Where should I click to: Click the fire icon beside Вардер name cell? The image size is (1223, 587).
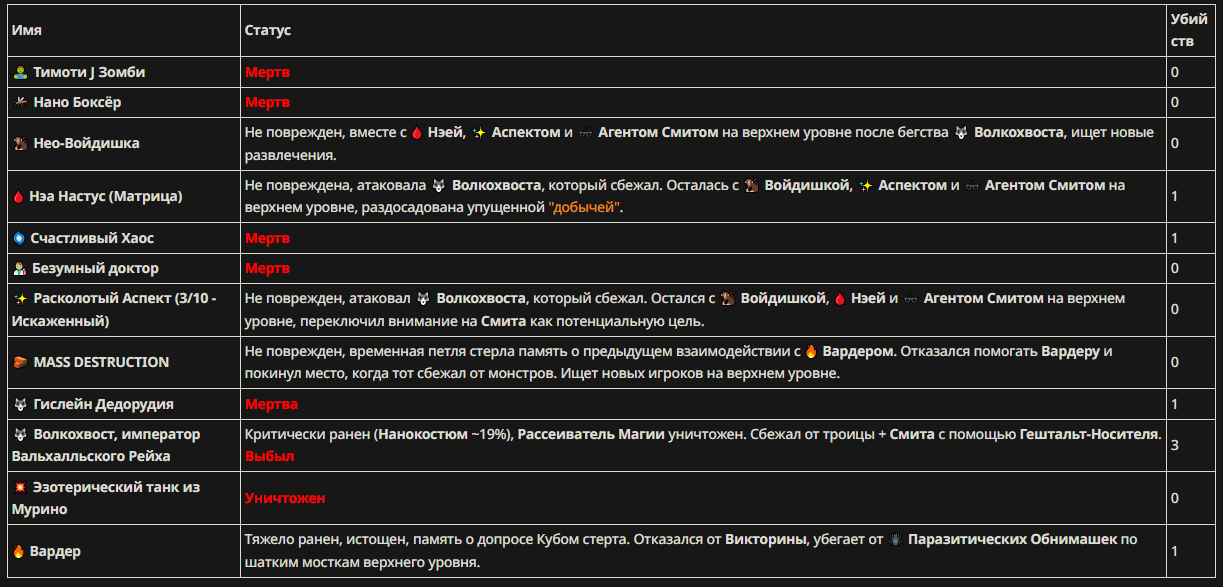pos(20,551)
